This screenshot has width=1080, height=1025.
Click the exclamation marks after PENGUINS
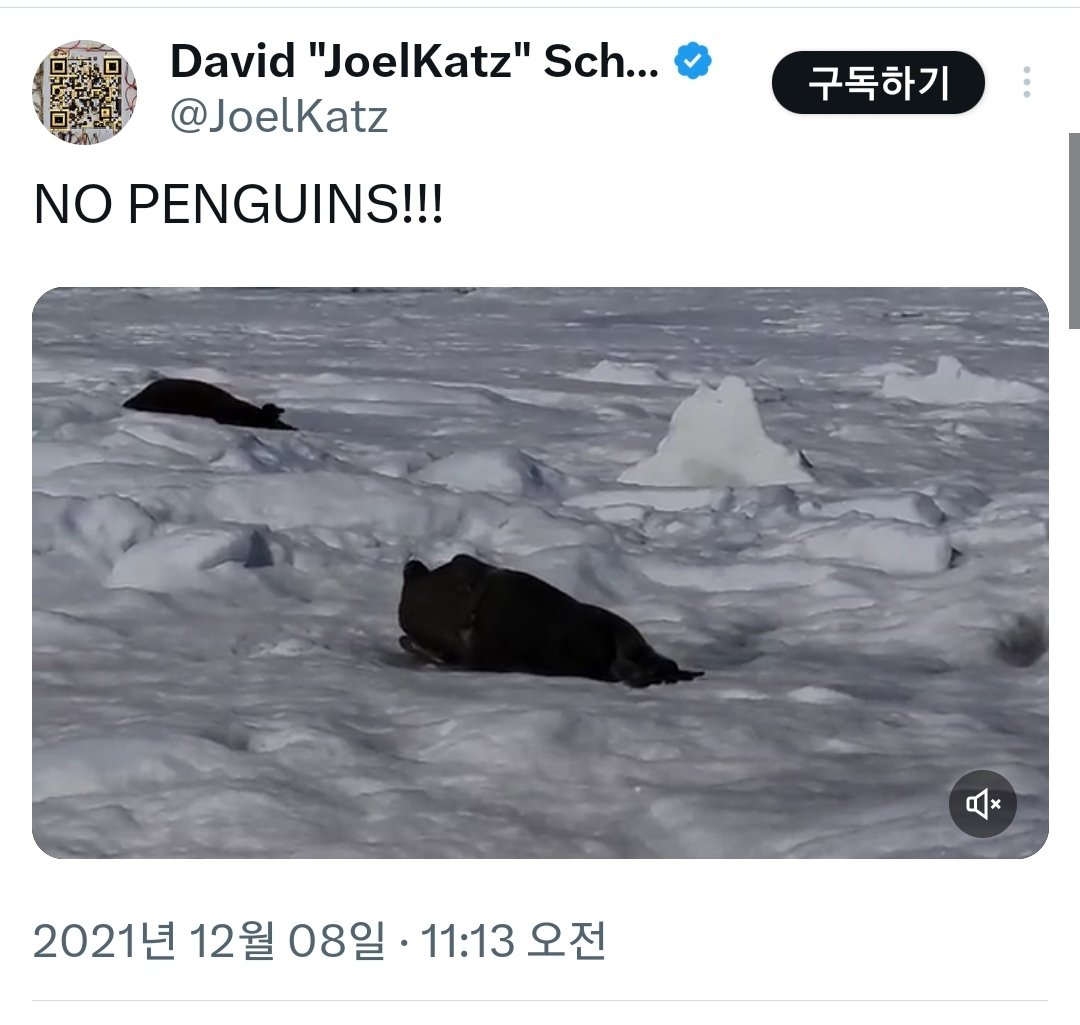pos(422,204)
